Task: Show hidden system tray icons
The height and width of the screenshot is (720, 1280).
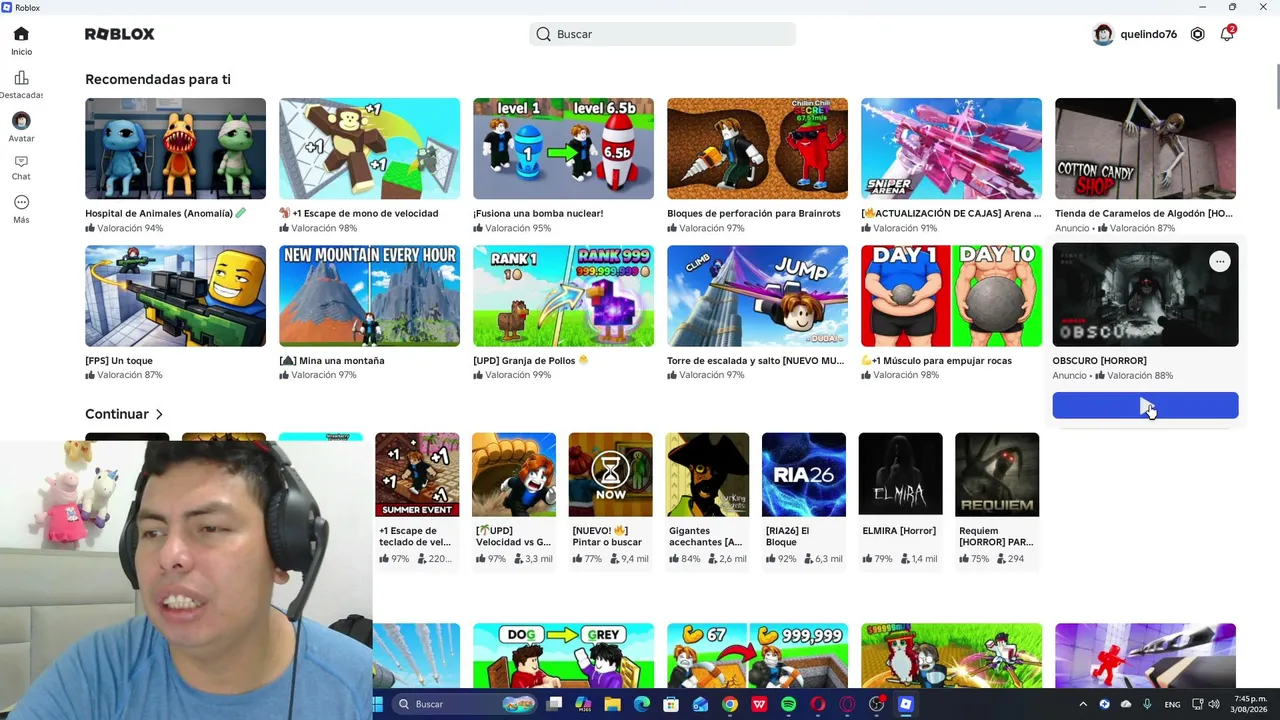Action: pos(1083,704)
